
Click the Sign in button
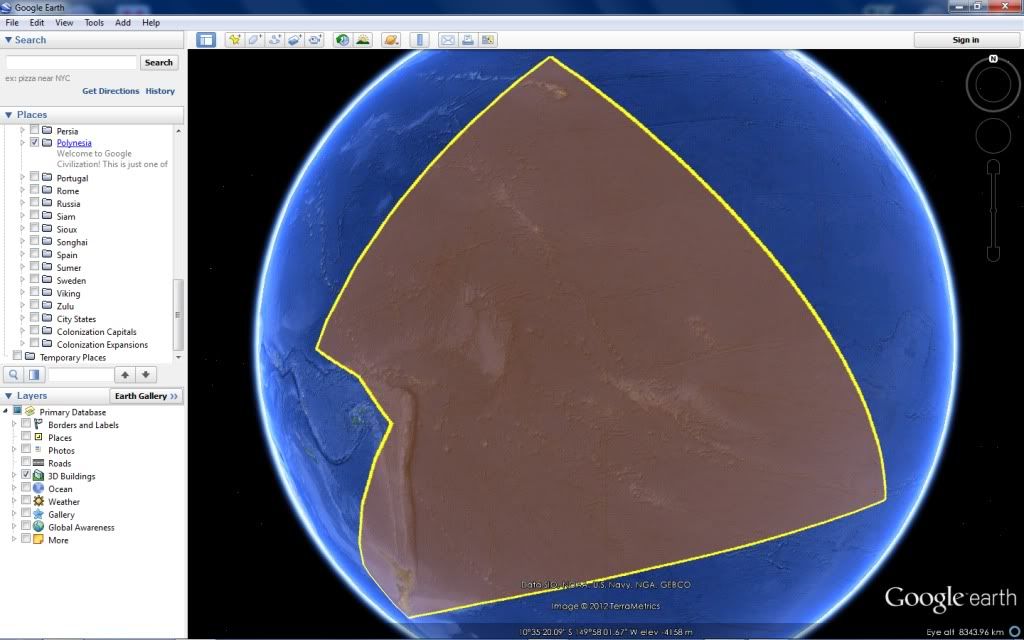pos(966,40)
